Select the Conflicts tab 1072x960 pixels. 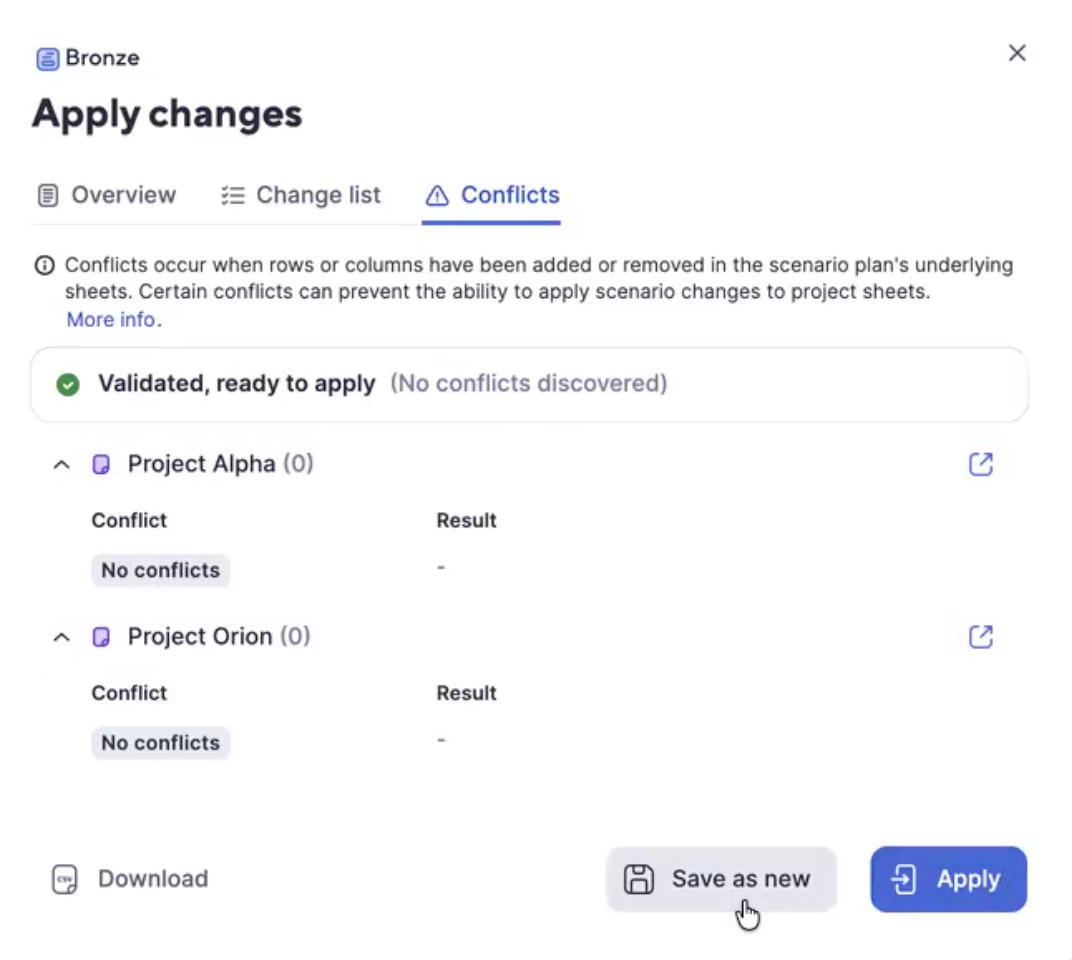492,196
